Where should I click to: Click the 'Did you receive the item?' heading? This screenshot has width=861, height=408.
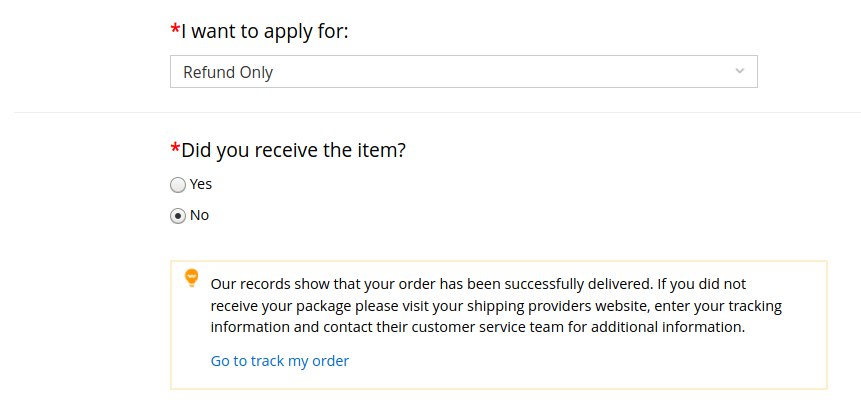pos(293,149)
